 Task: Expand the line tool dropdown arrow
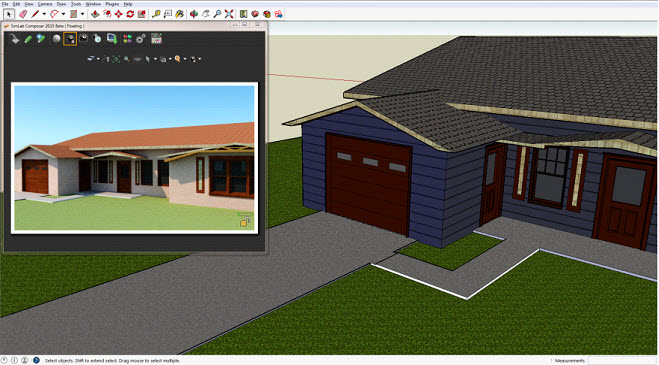pos(44,14)
